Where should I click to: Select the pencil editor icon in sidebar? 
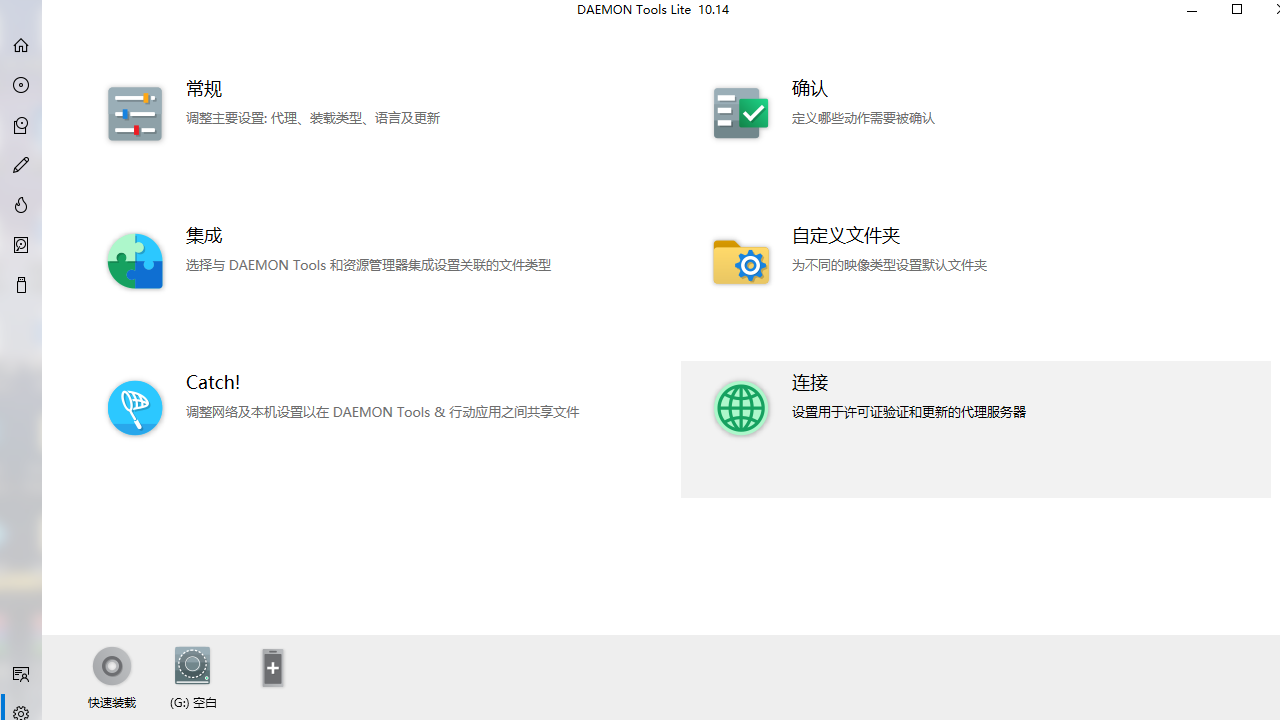20,165
